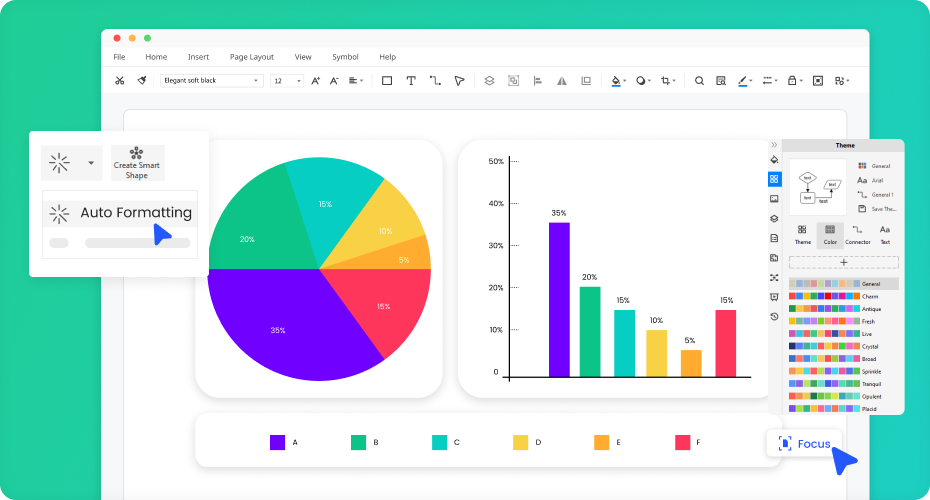This screenshot has height=500, width=930.
Task: Switch to the Connector tab in Theme panel
Action: click(857, 235)
